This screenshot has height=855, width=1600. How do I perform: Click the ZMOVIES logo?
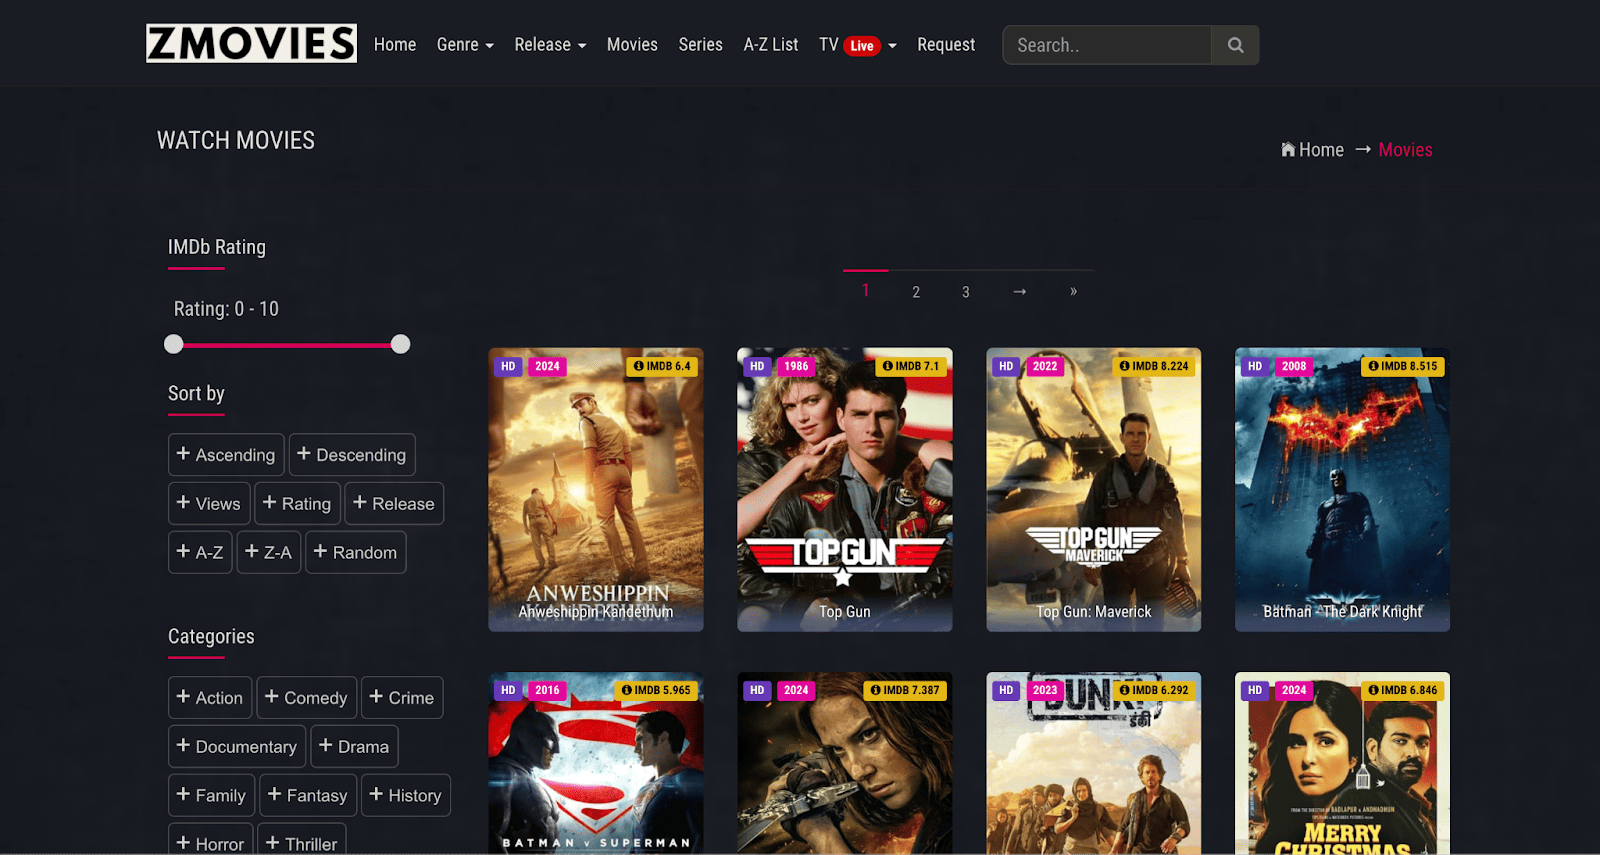coord(251,44)
